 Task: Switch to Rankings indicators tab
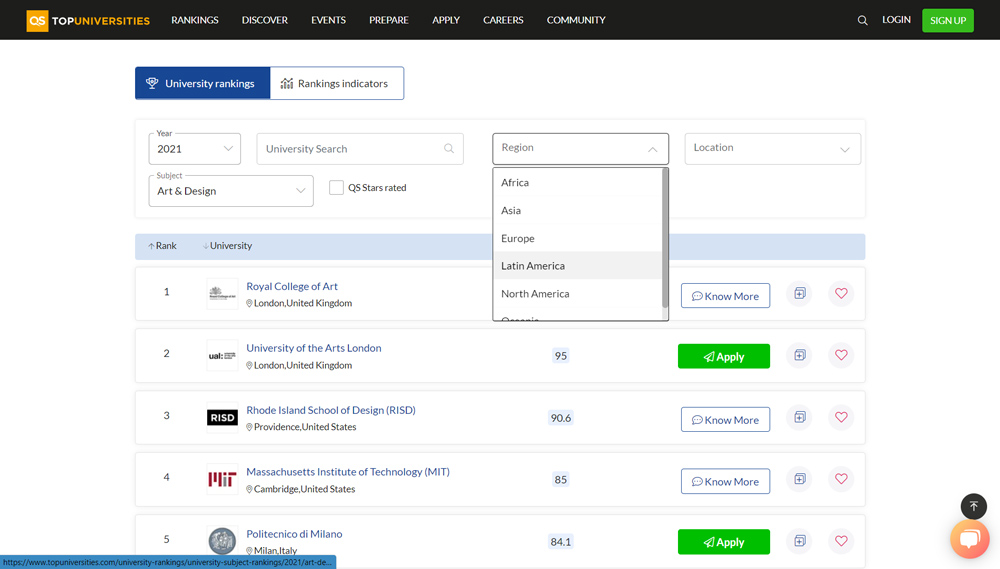(337, 83)
